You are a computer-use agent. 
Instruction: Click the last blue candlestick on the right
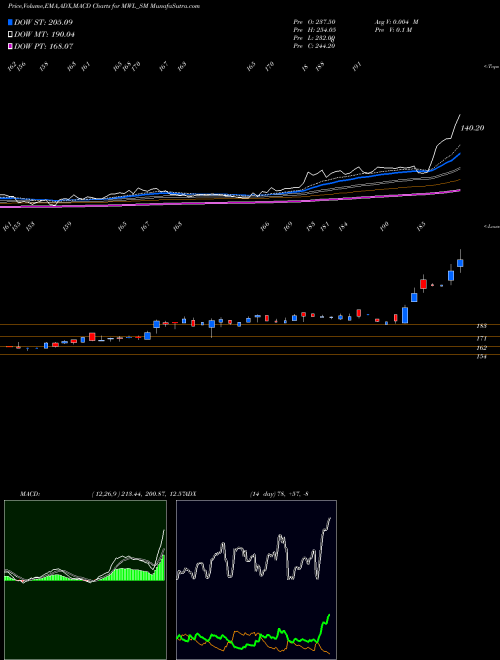tap(460, 263)
